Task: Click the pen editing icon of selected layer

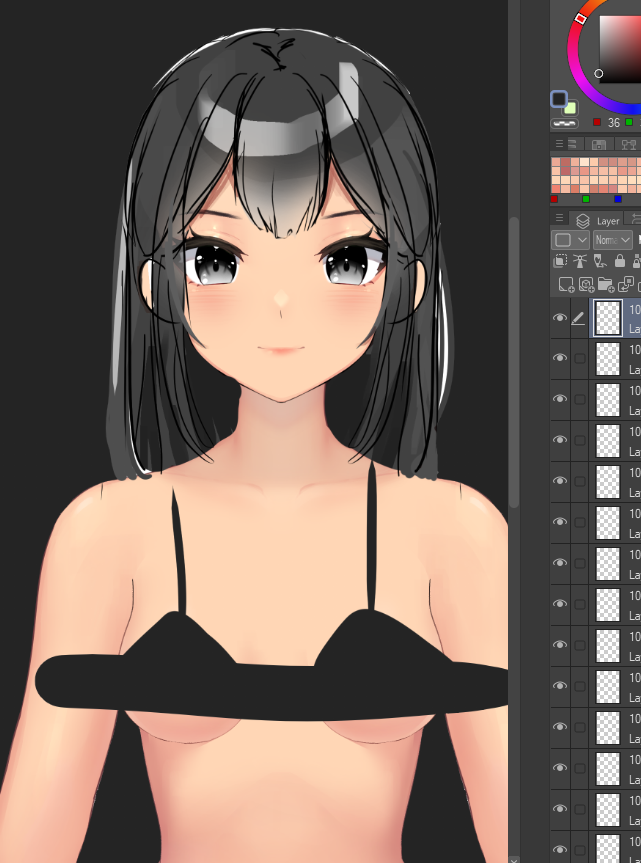Action: (x=578, y=318)
